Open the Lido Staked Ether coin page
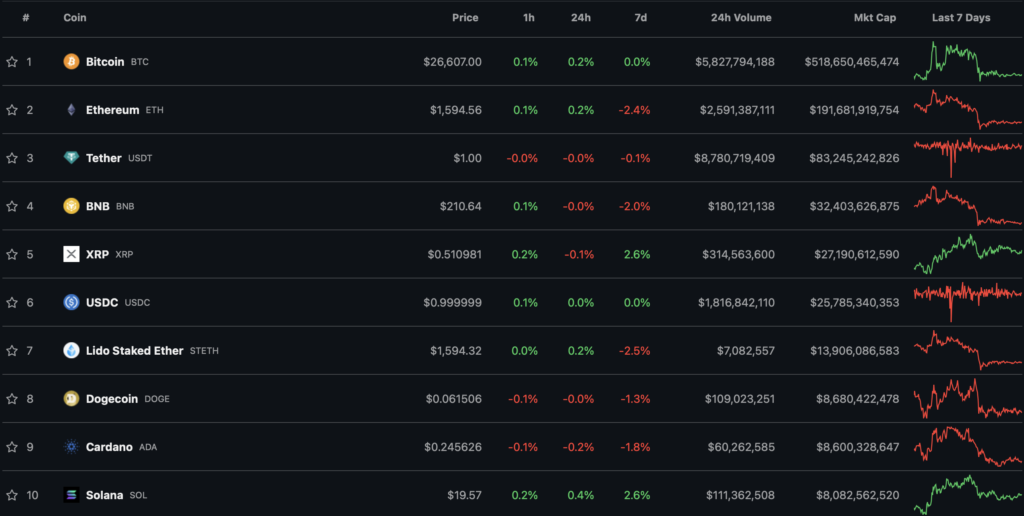Image resolution: width=1024 pixels, height=516 pixels. pyautogui.click(x=134, y=351)
